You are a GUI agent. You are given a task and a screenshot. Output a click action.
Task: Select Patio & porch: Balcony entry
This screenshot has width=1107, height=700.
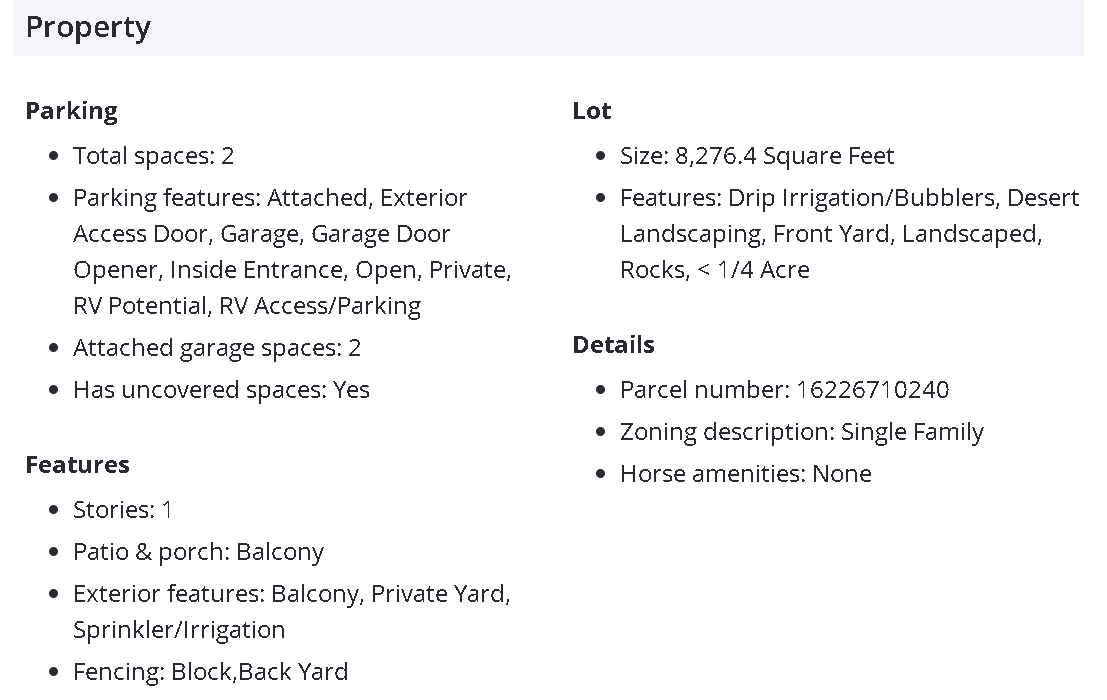point(198,551)
